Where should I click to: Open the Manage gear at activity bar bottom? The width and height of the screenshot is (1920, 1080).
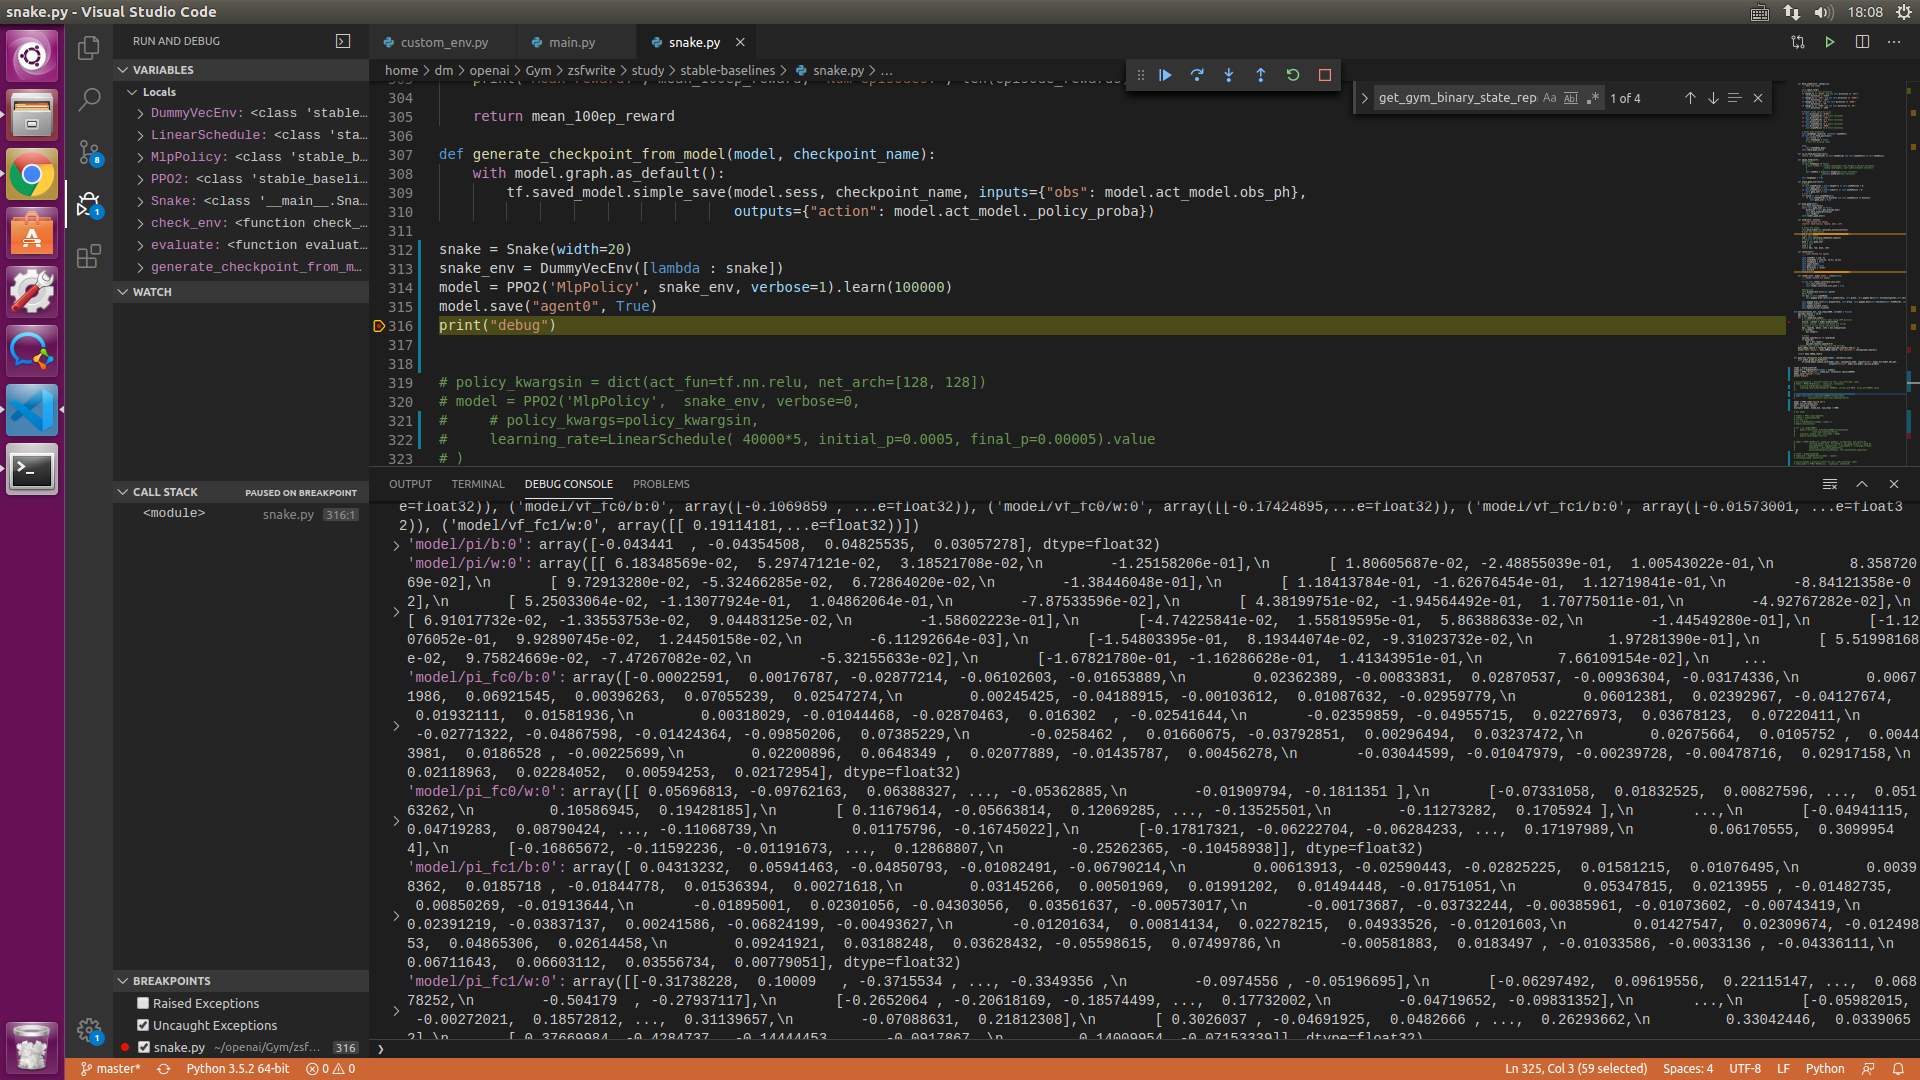pos(89,1030)
